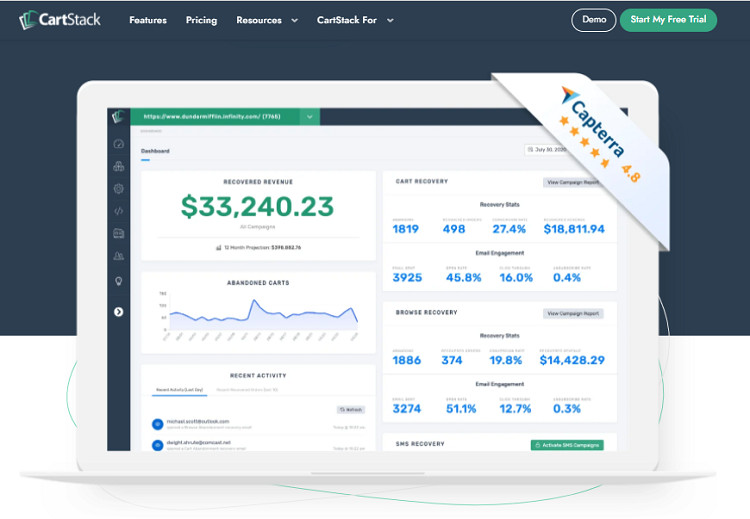
Task: Click the 12.7% browse click through value
Action: 515,409
